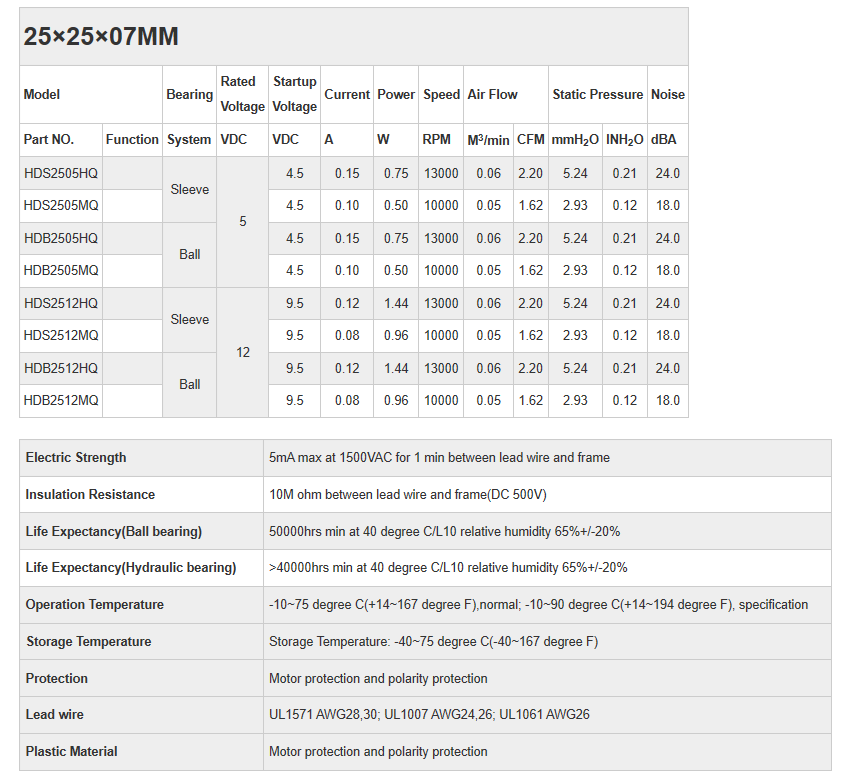Click the Startup Voltage column header
The height and width of the screenshot is (780, 843).
point(294,94)
